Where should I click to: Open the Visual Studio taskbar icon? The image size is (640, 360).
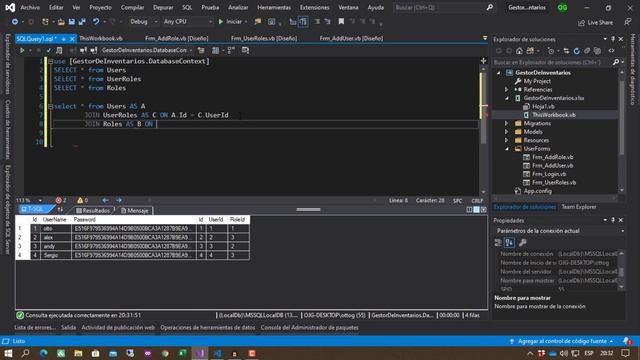200,353
